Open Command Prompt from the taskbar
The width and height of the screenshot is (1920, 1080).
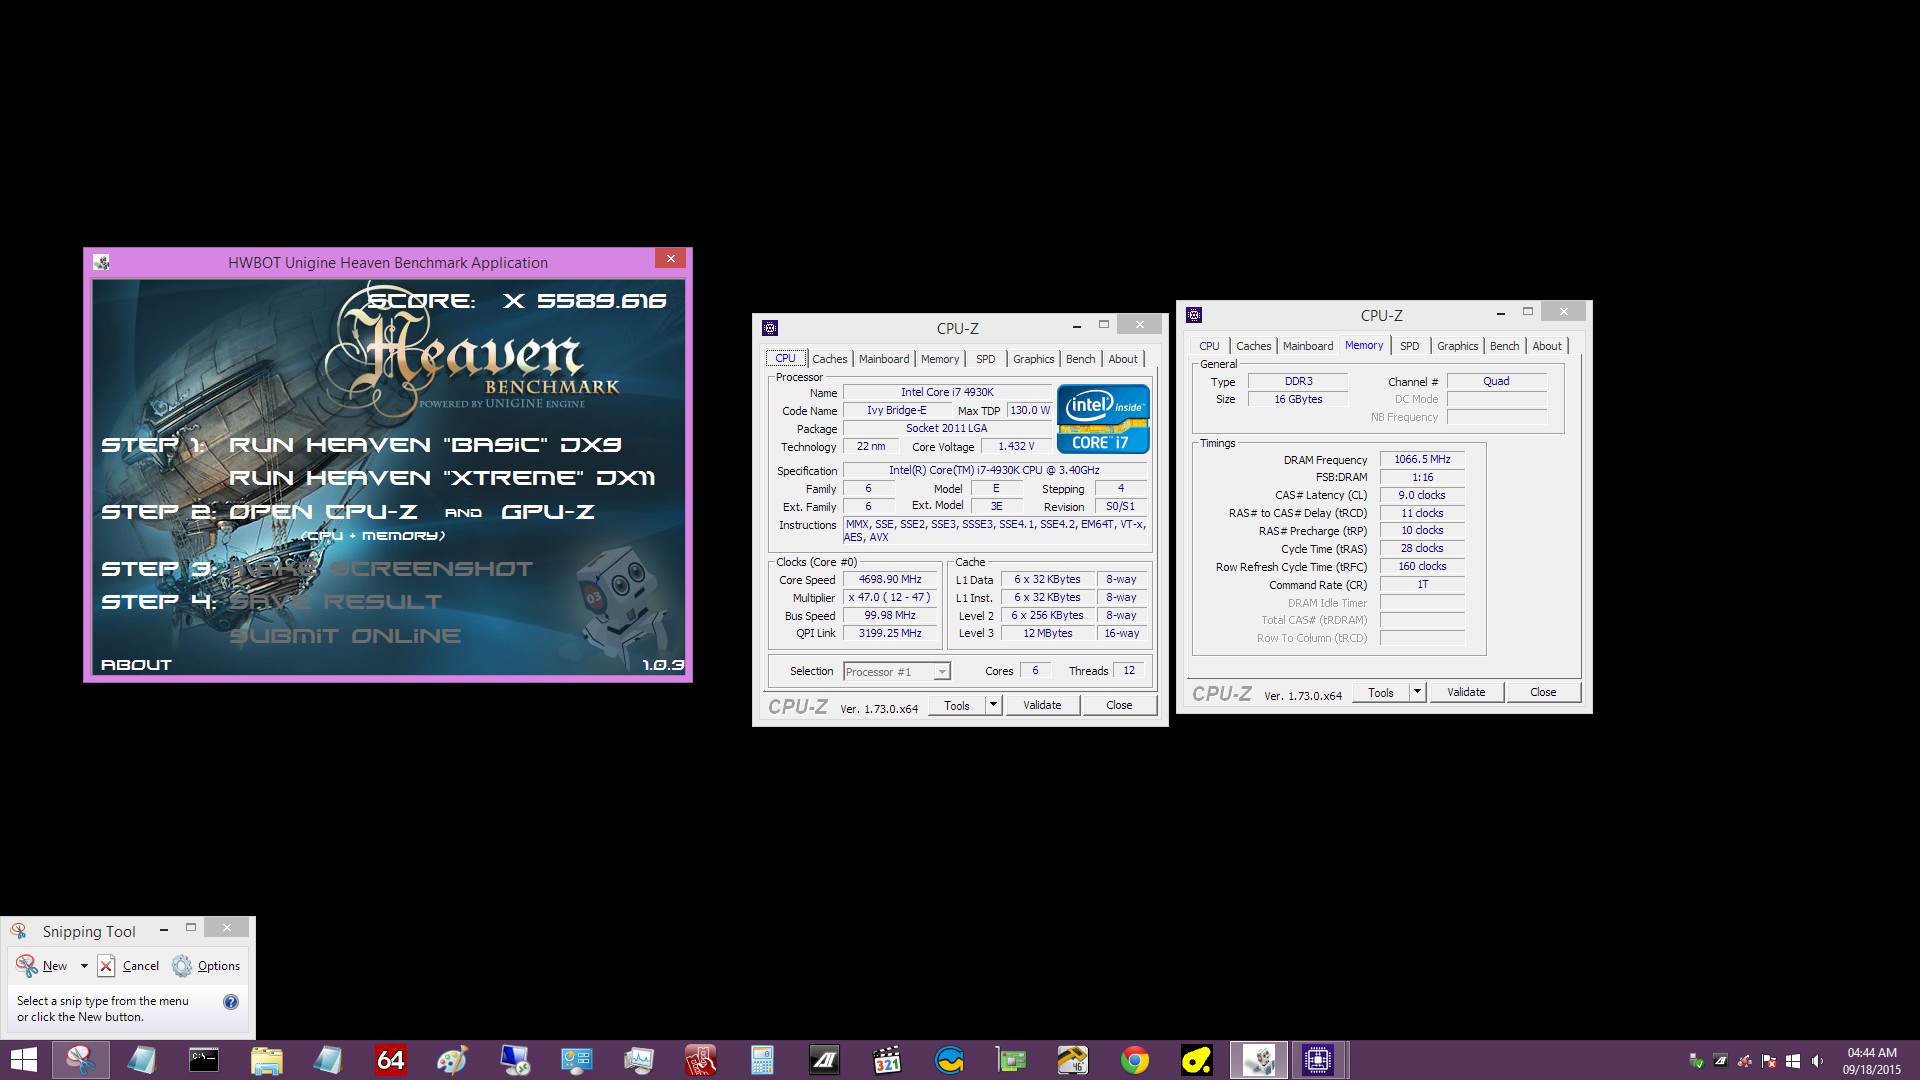point(204,1060)
